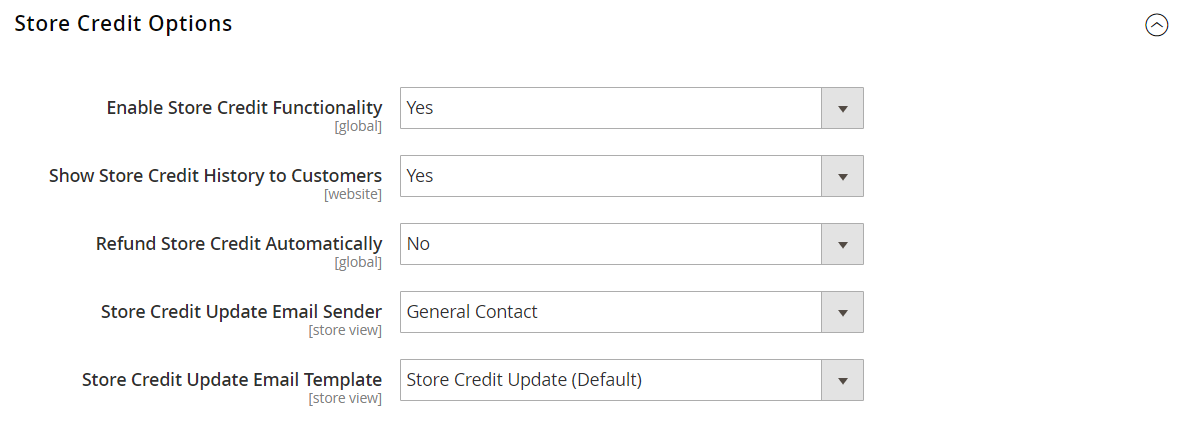Image resolution: width=1183 pixels, height=421 pixels.
Task: Click the [website] scope label
Action: click(352, 194)
